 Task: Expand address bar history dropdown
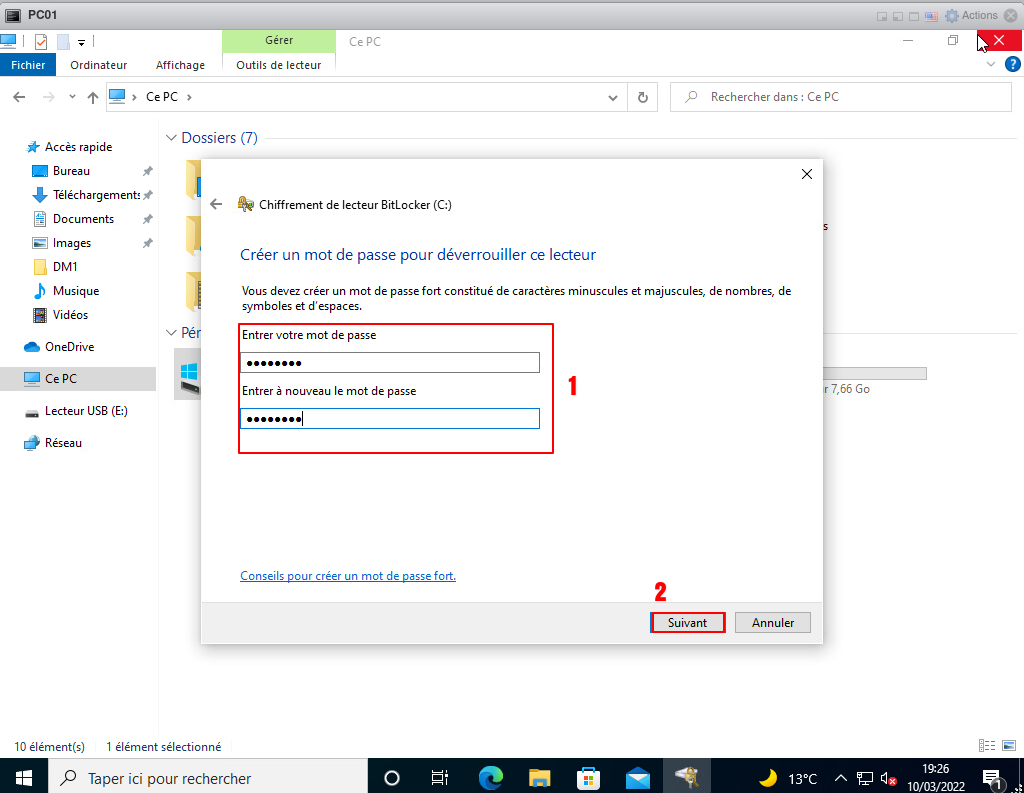614,97
